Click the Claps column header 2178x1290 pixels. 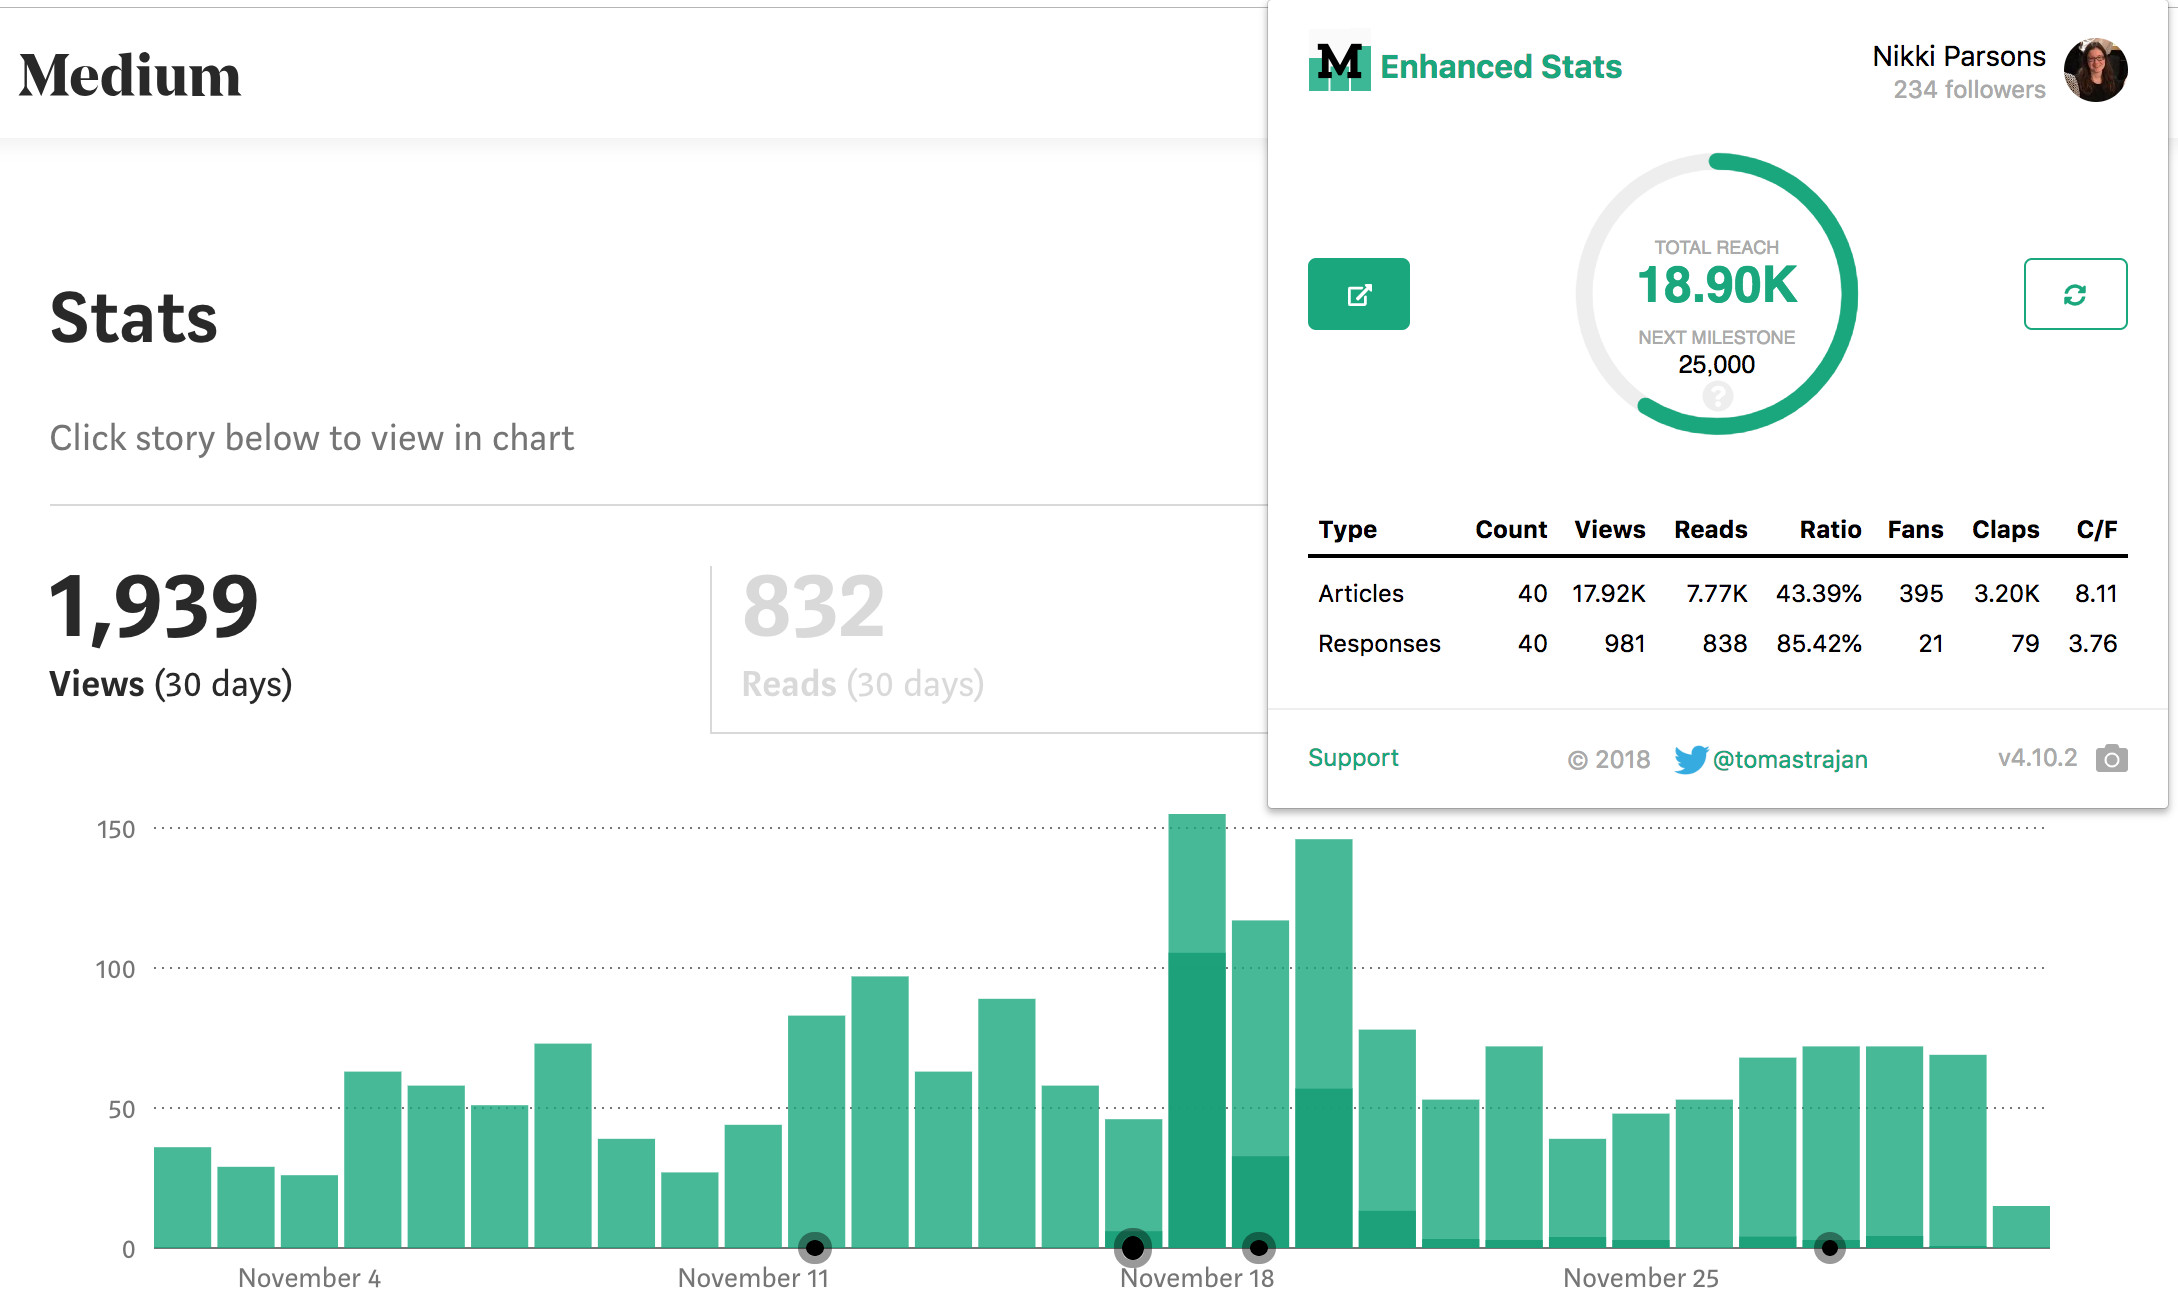coord(2005,529)
